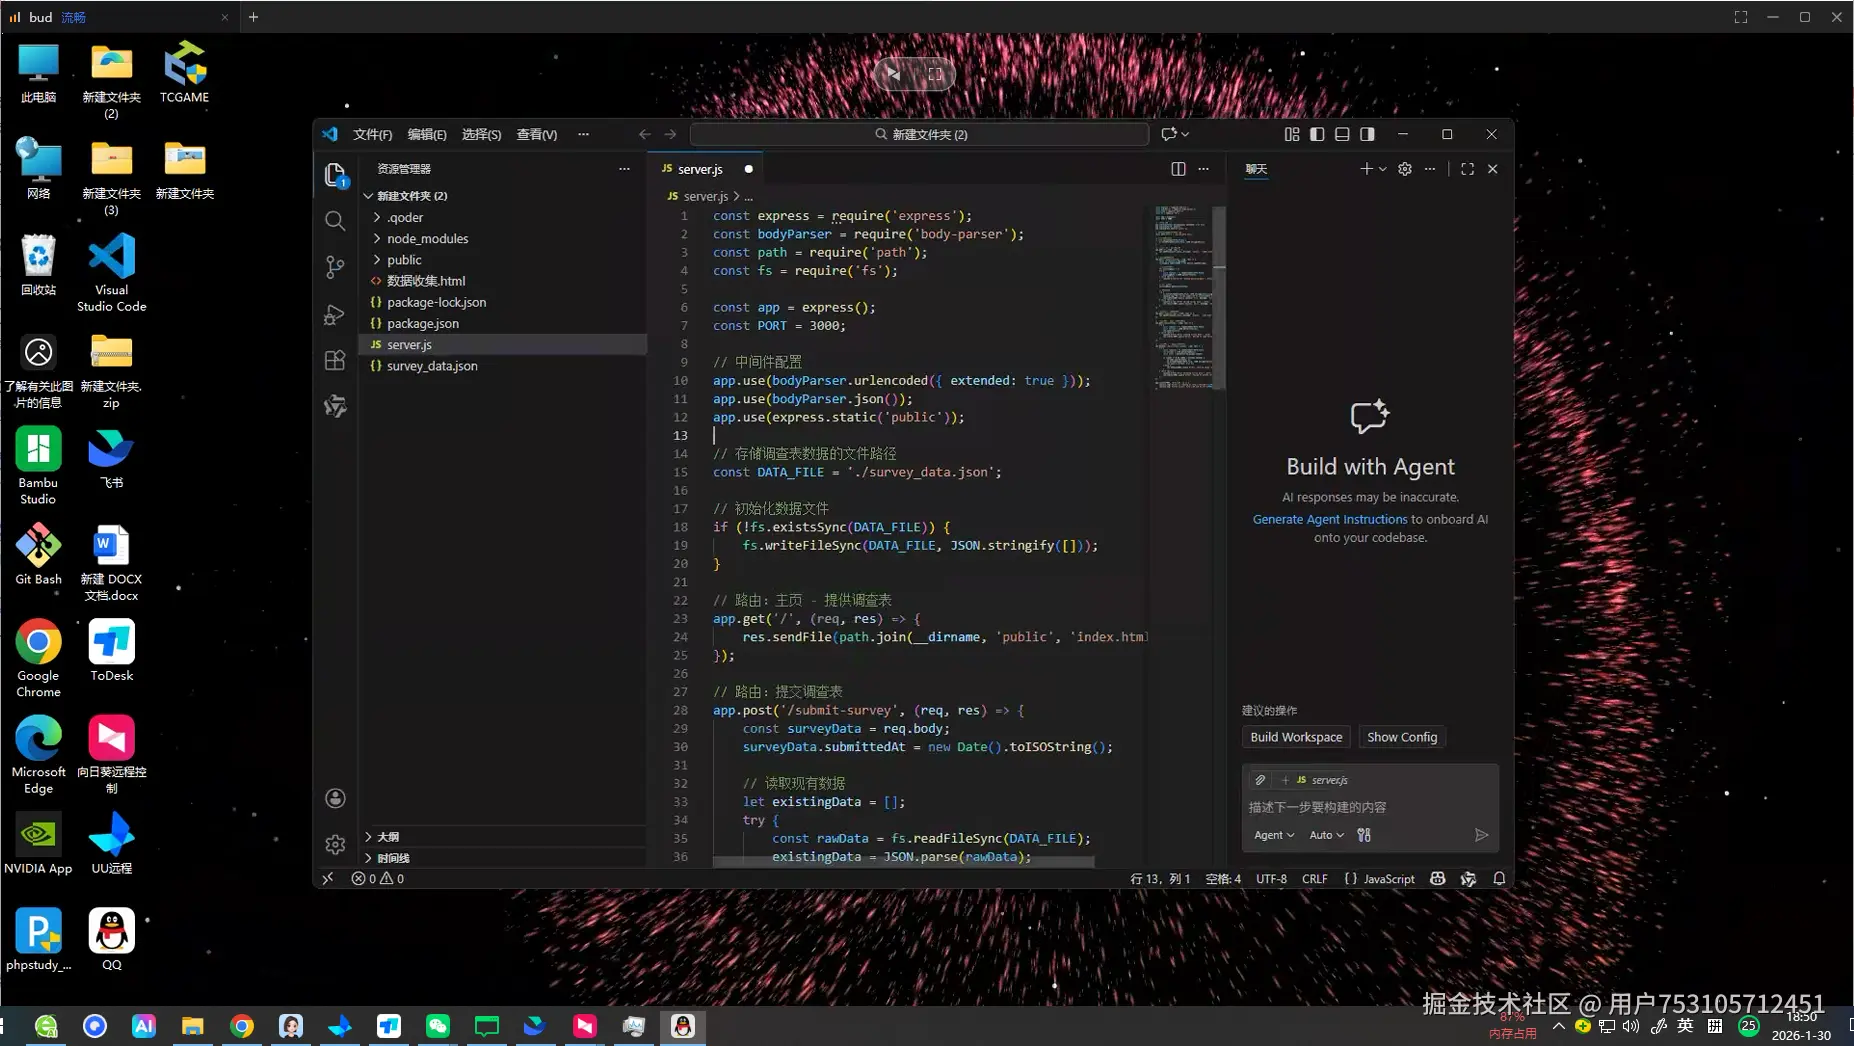
Task: Open package.json in the explorer
Action: (x=503, y=323)
